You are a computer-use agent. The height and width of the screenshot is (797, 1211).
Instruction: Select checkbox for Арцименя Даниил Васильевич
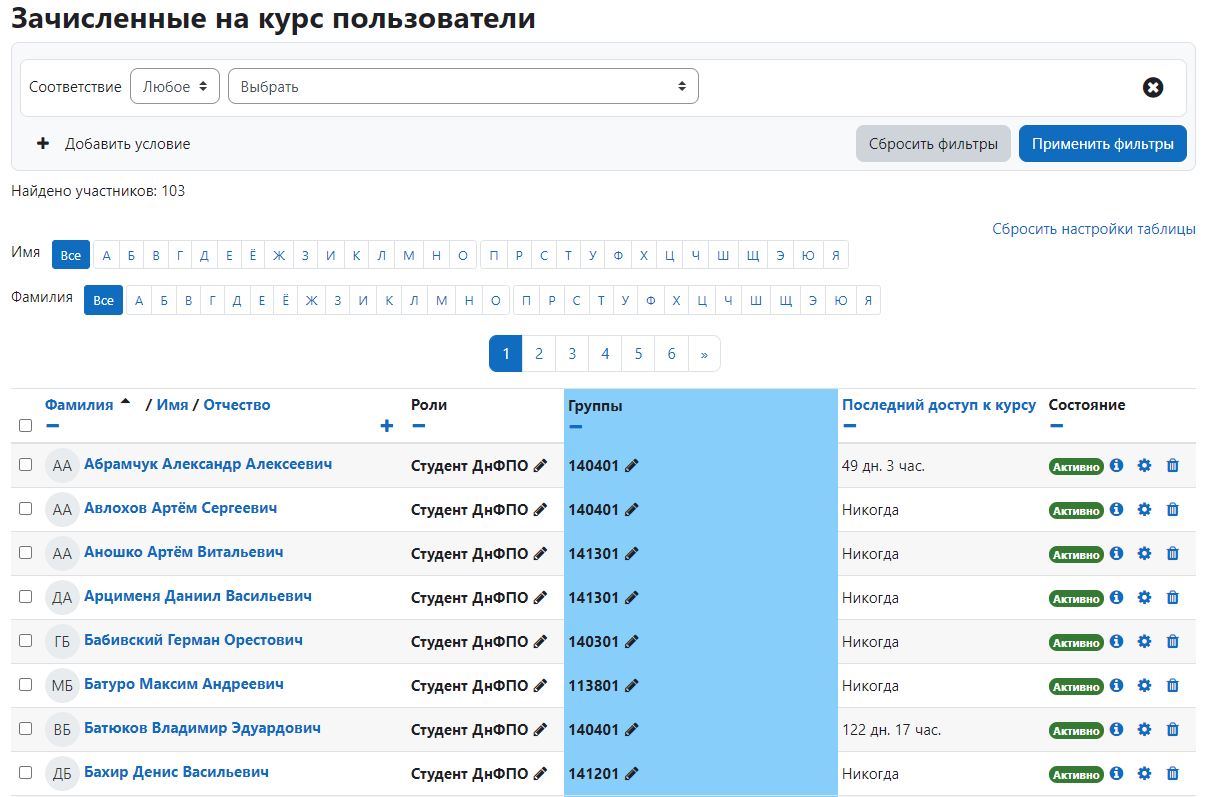[x=26, y=597]
